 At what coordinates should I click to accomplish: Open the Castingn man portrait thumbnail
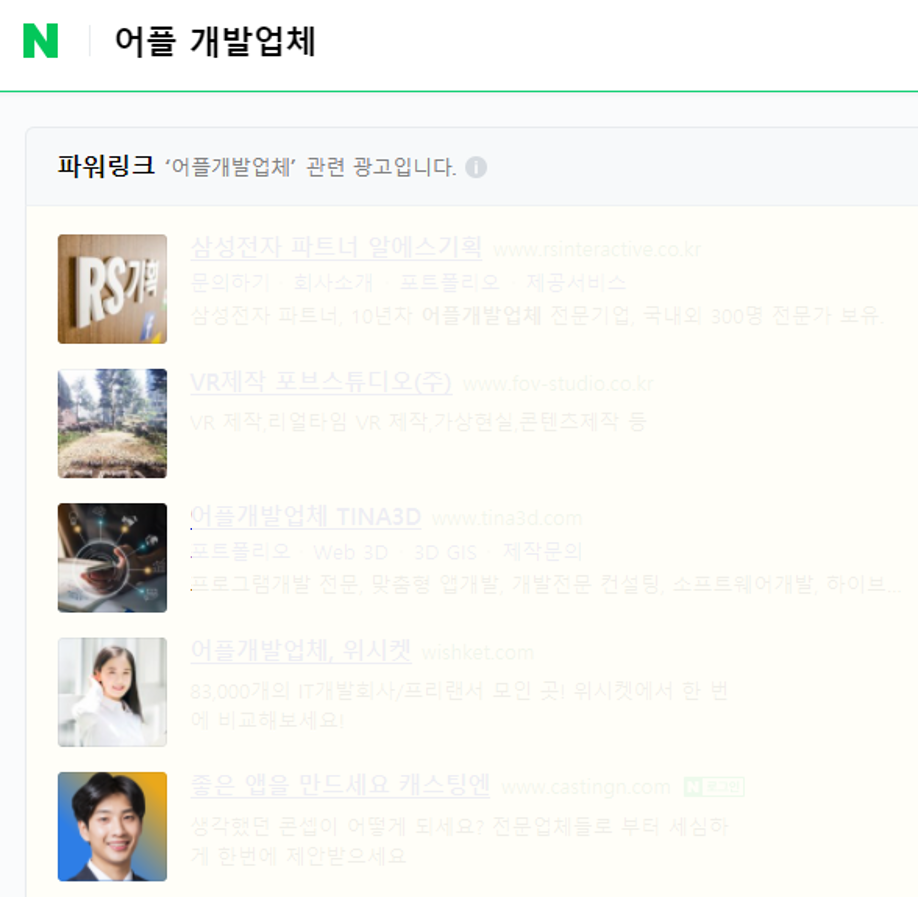(x=112, y=826)
